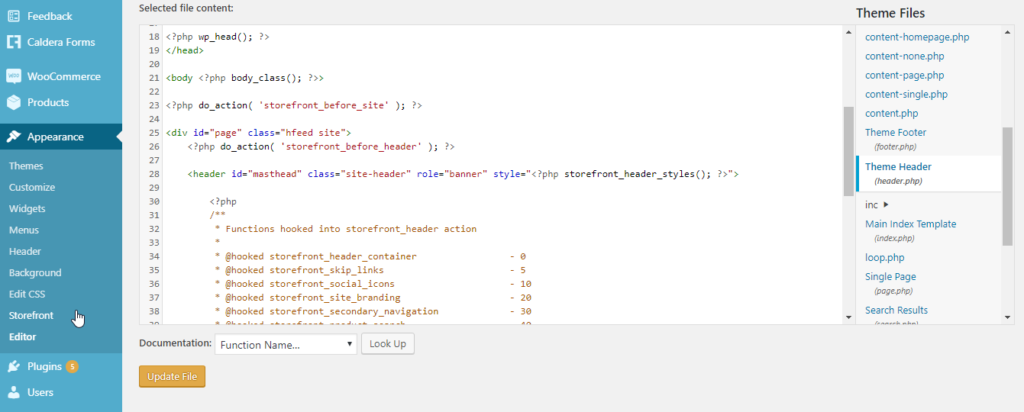
Task: Open the Widgets submenu item
Action: [x=27, y=209]
